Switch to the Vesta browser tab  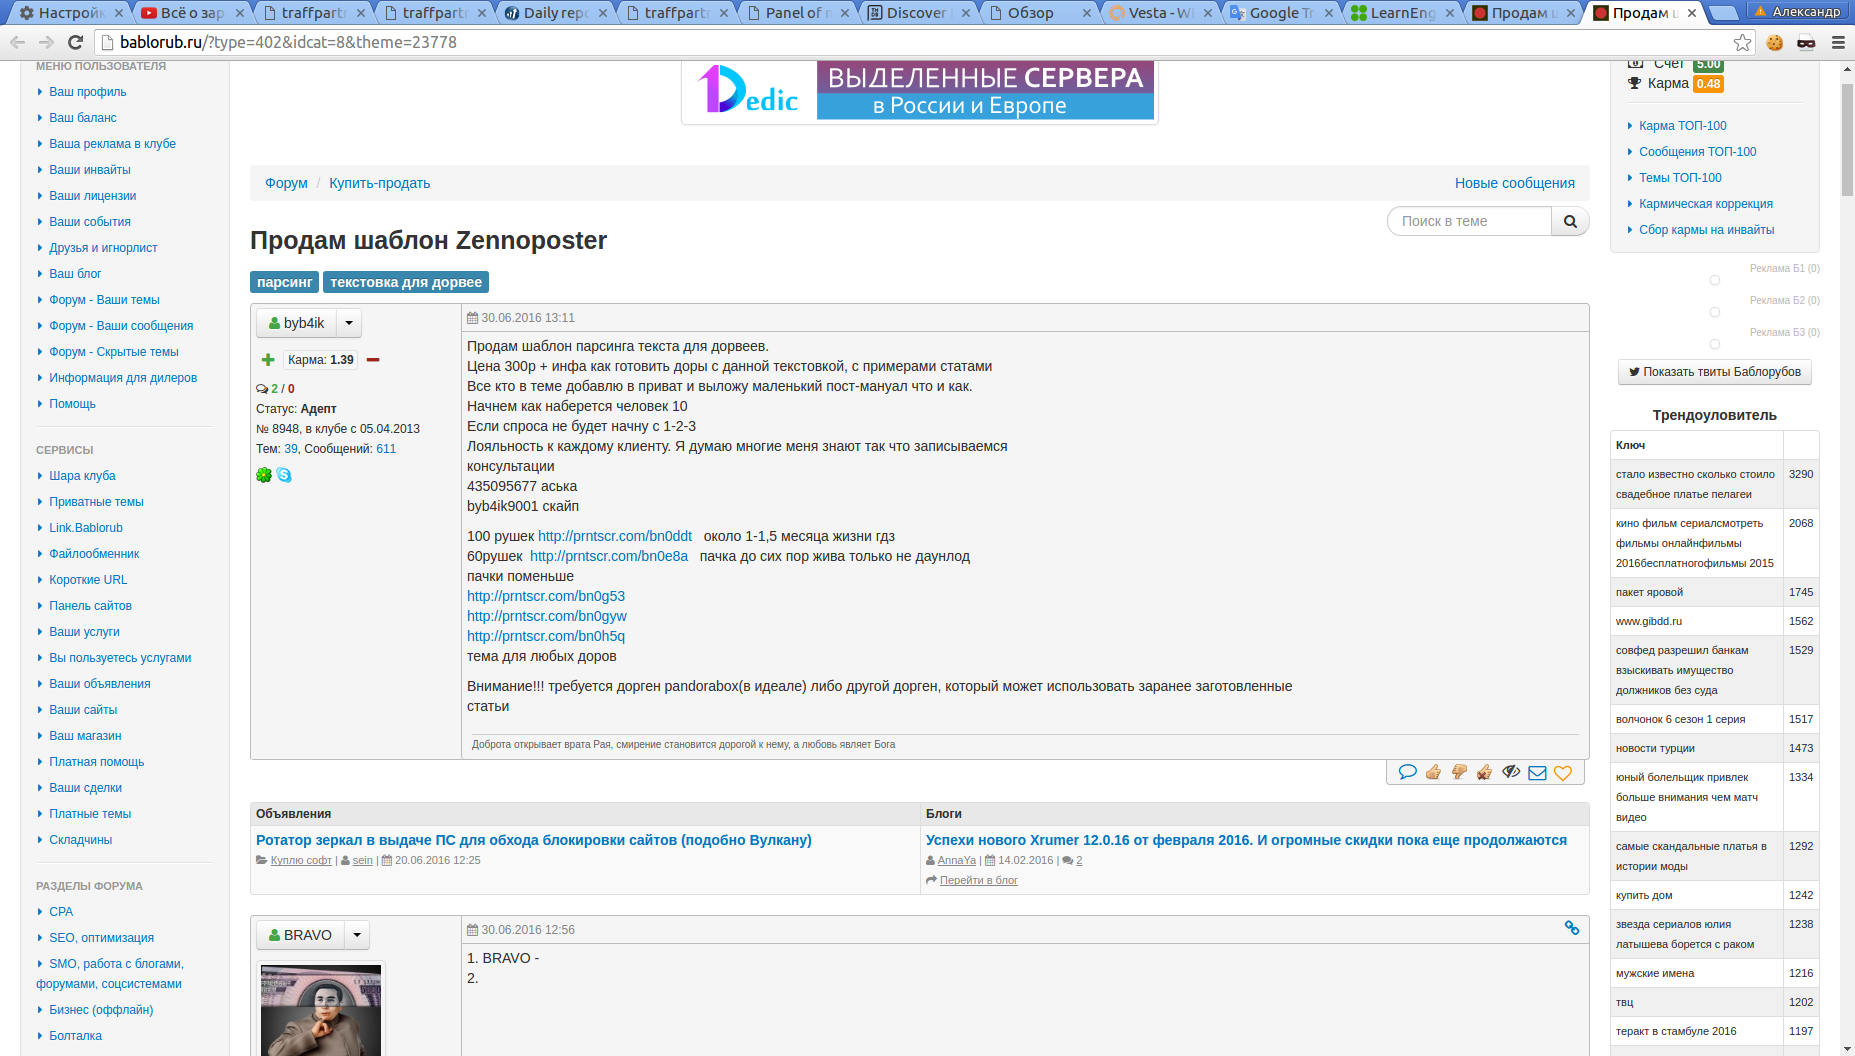(x=1160, y=13)
